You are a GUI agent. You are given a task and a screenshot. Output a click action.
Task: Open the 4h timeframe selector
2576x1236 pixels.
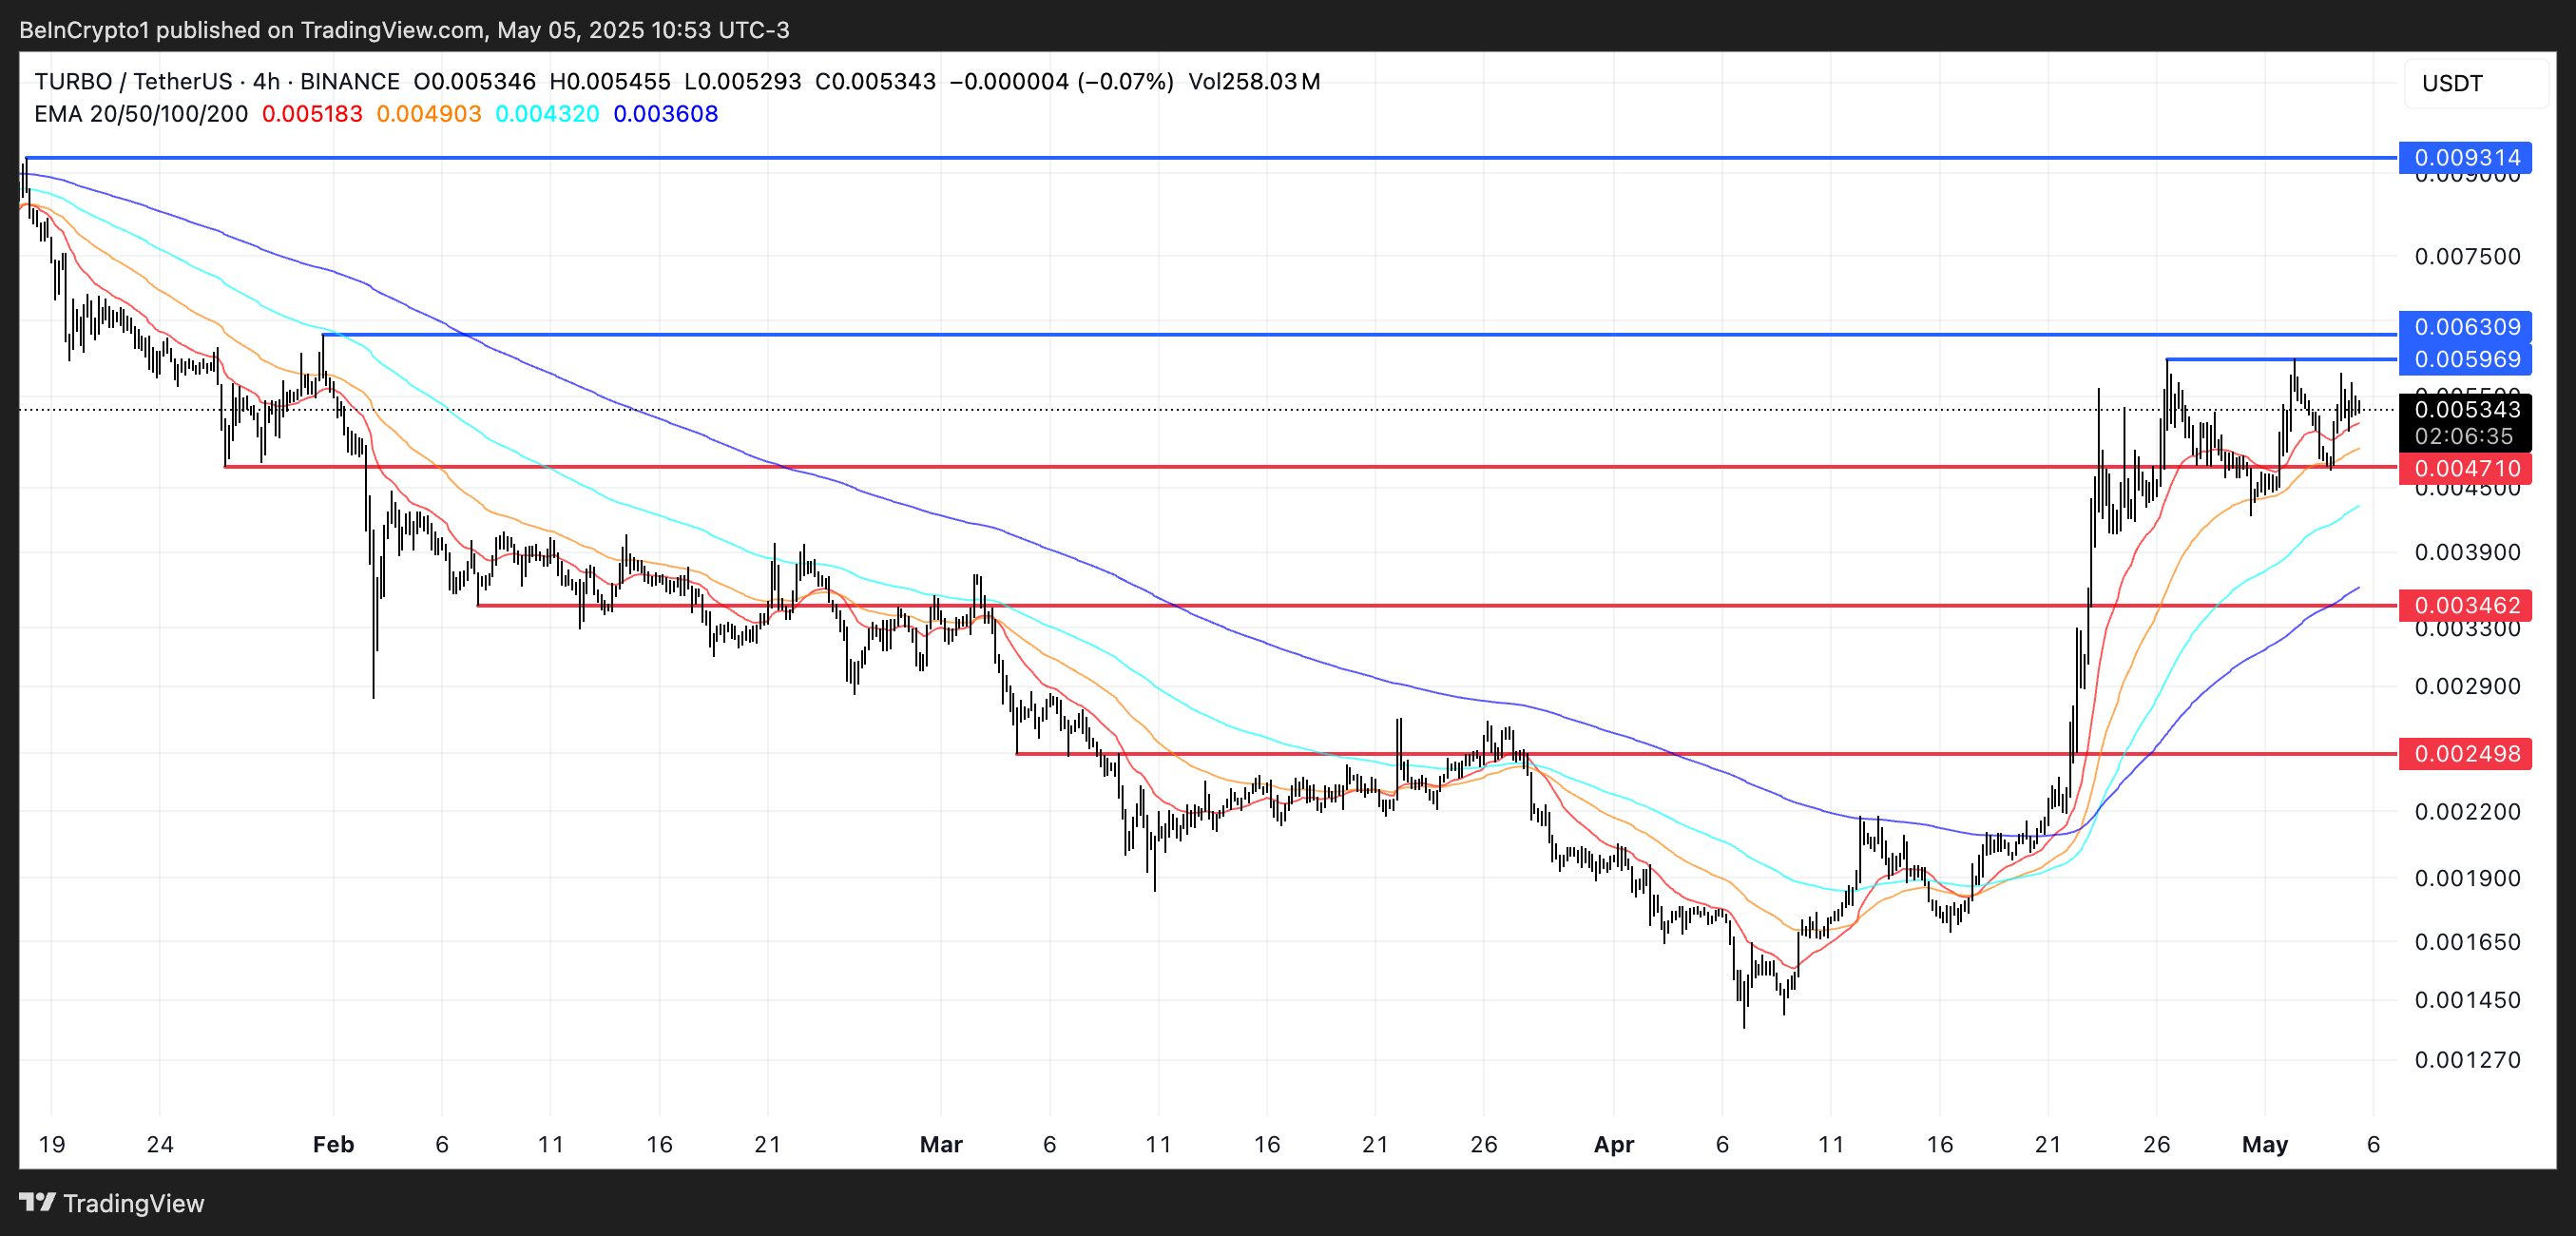[x=263, y=82]
